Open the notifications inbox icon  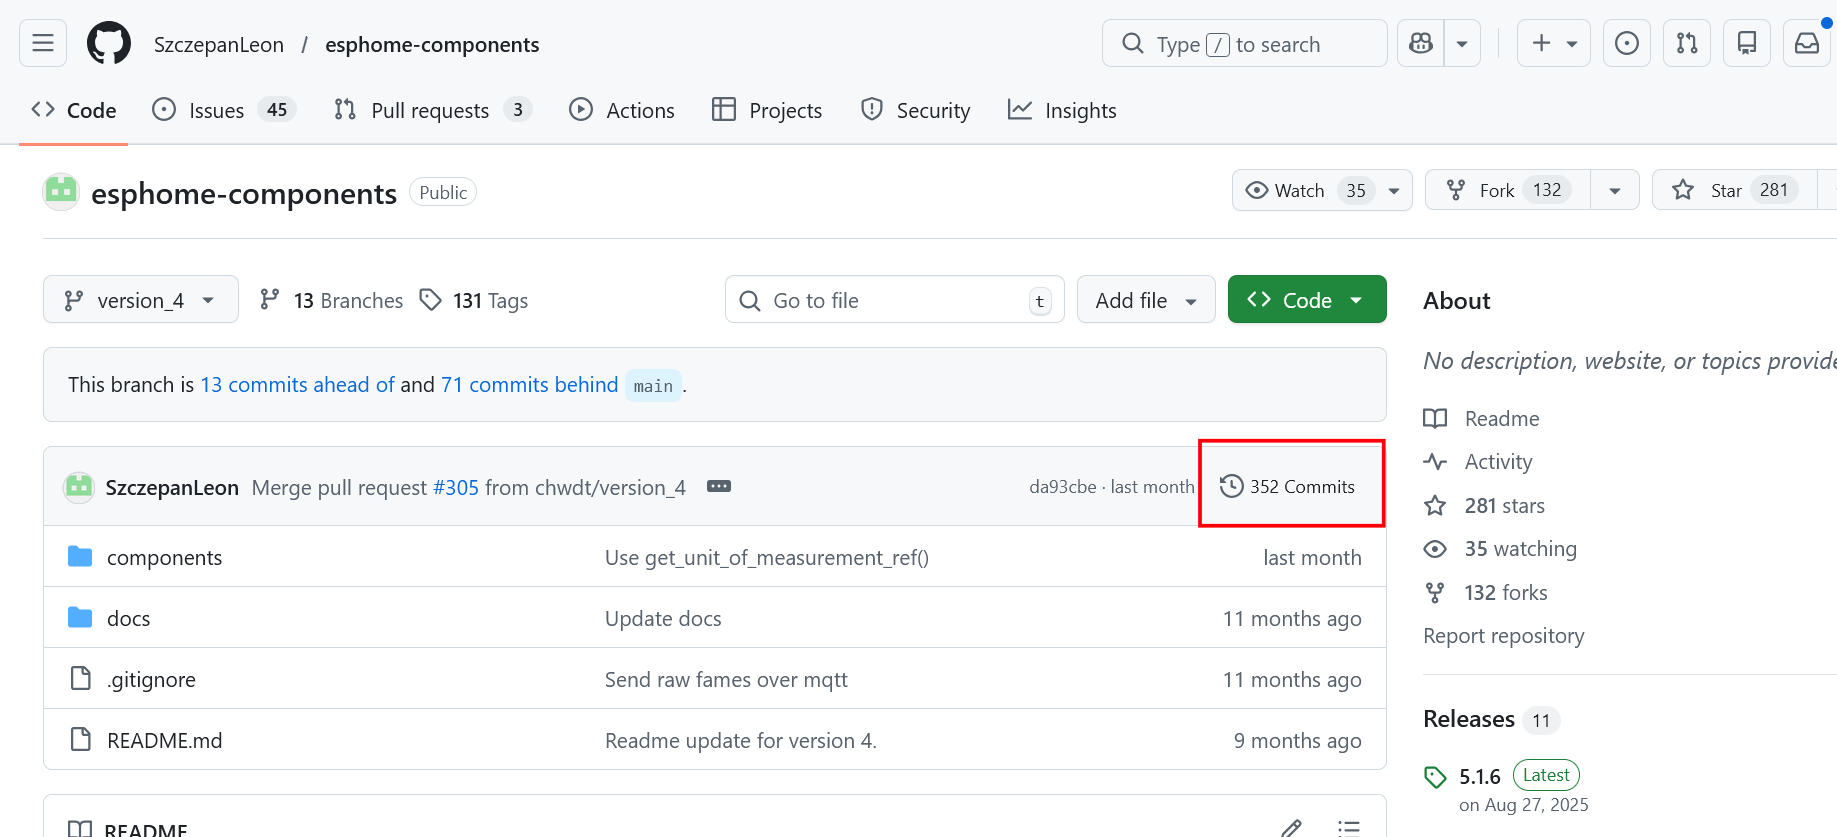pos(1806,43)
